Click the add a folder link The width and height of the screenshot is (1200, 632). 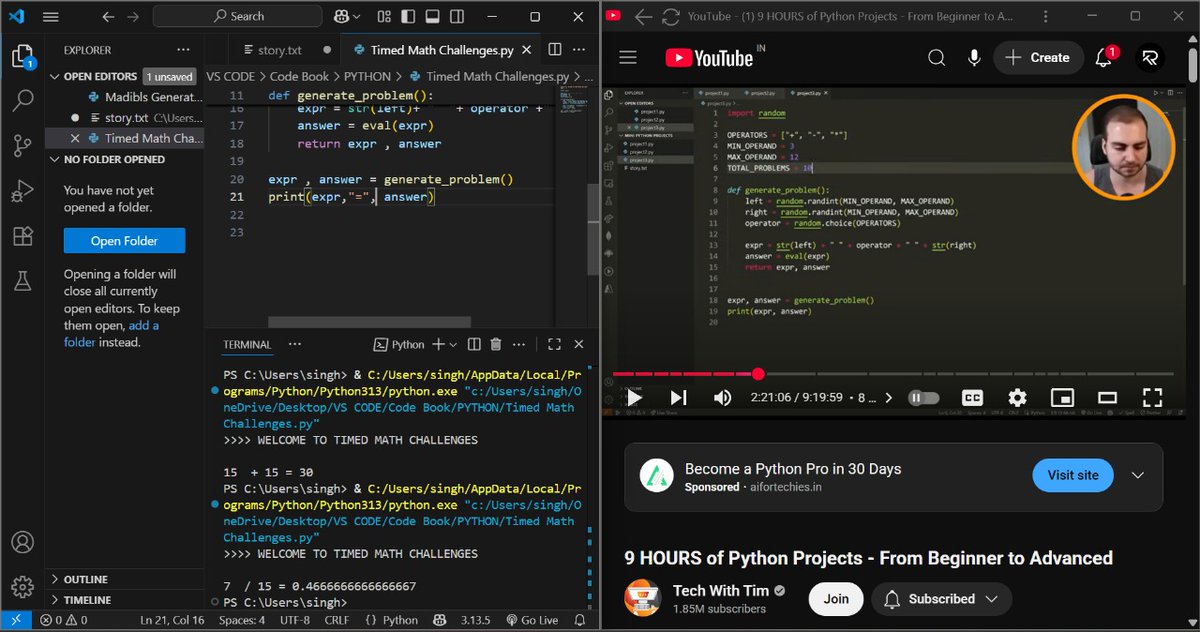[x=111, y=333]
